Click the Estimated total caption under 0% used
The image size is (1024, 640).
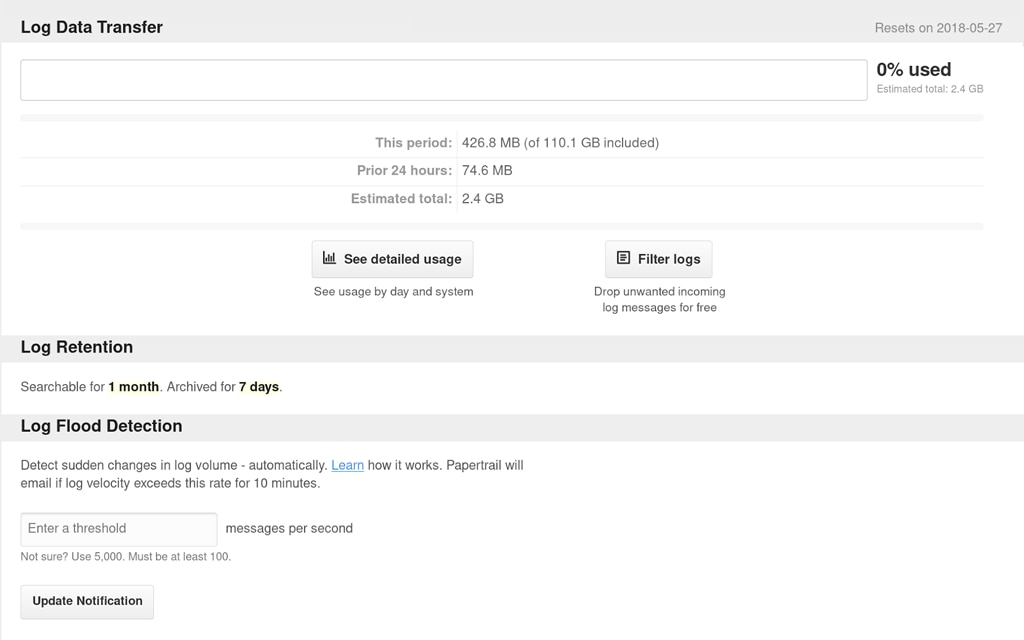pos(928,88)
